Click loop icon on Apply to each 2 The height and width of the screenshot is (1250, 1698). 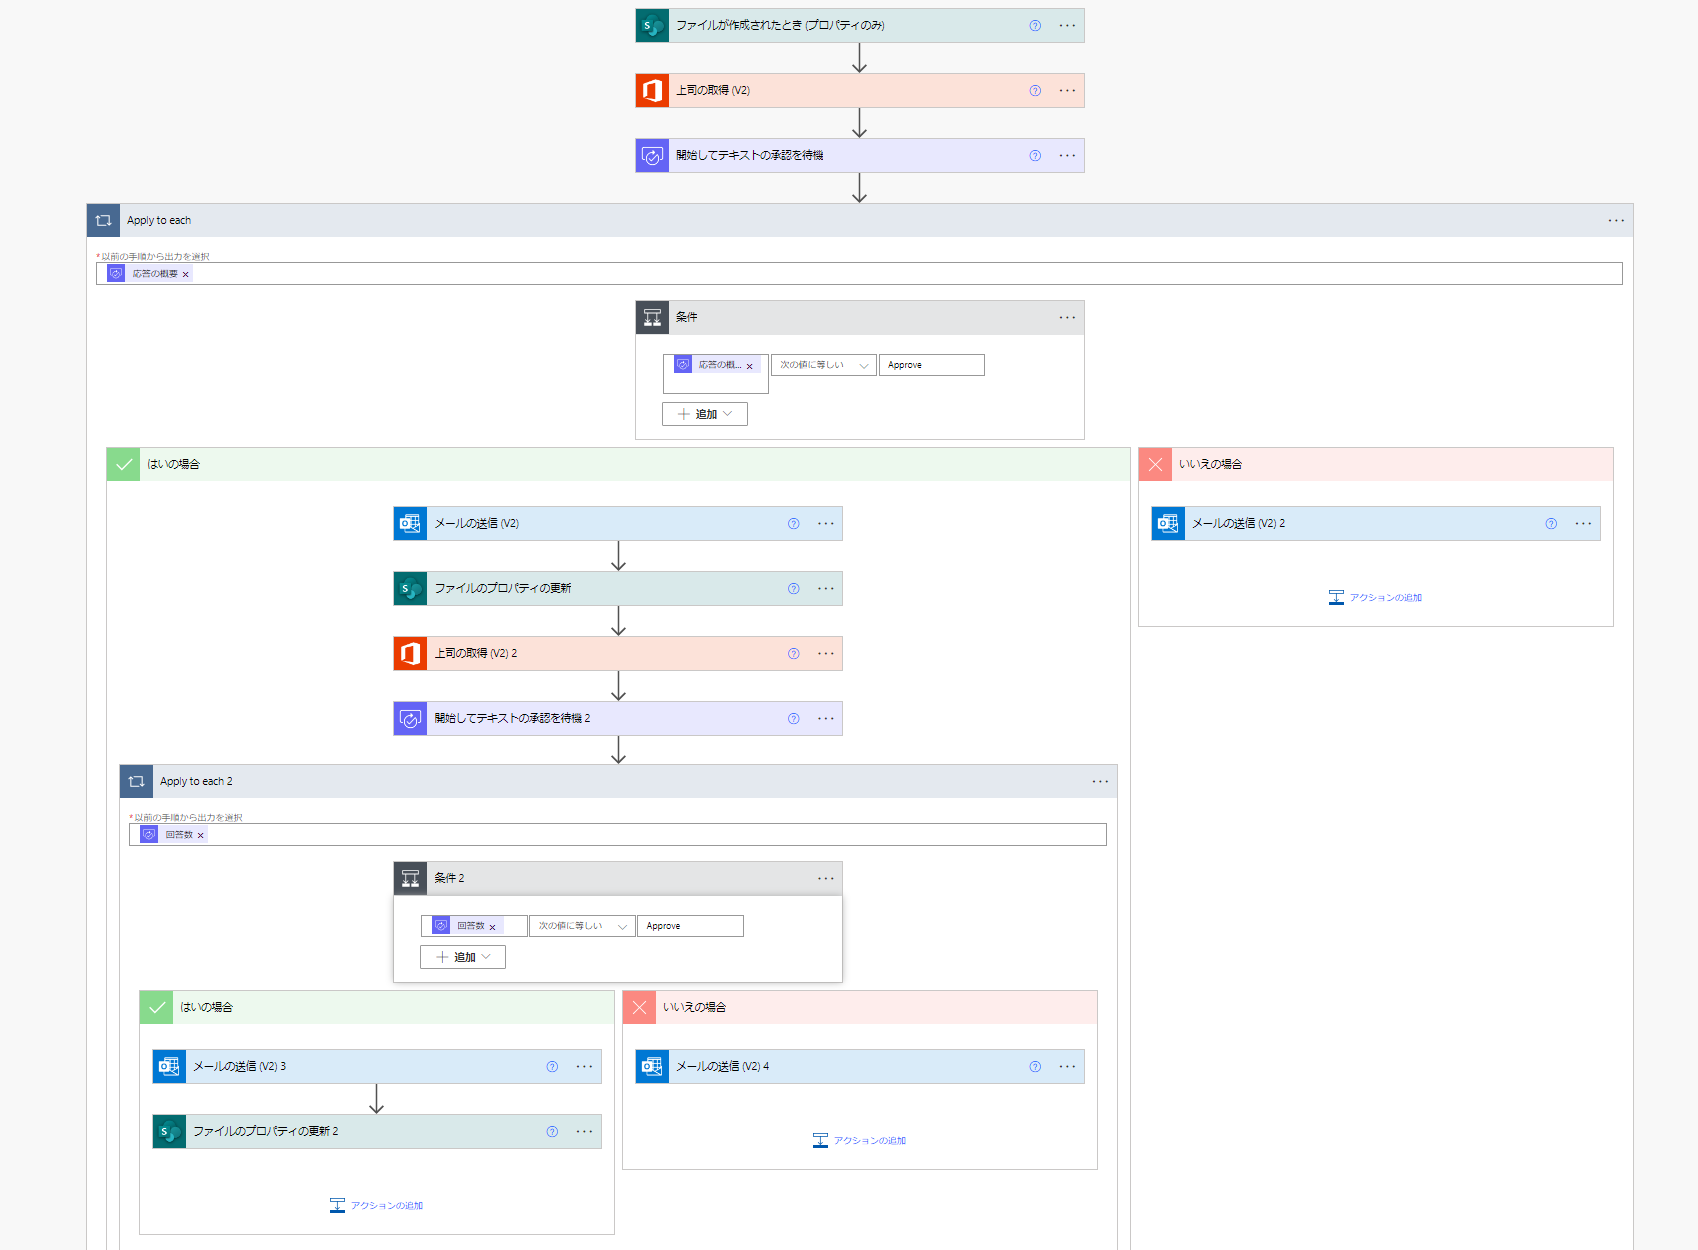tap(136, 782)
